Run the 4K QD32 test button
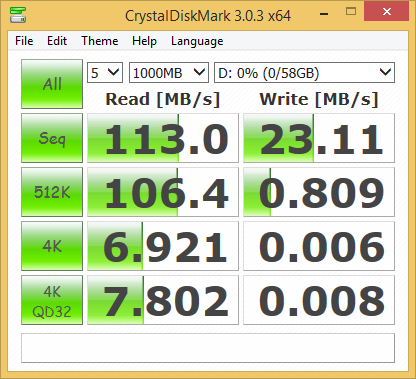Screen dimensions: 416x379 tap(52, 300)
